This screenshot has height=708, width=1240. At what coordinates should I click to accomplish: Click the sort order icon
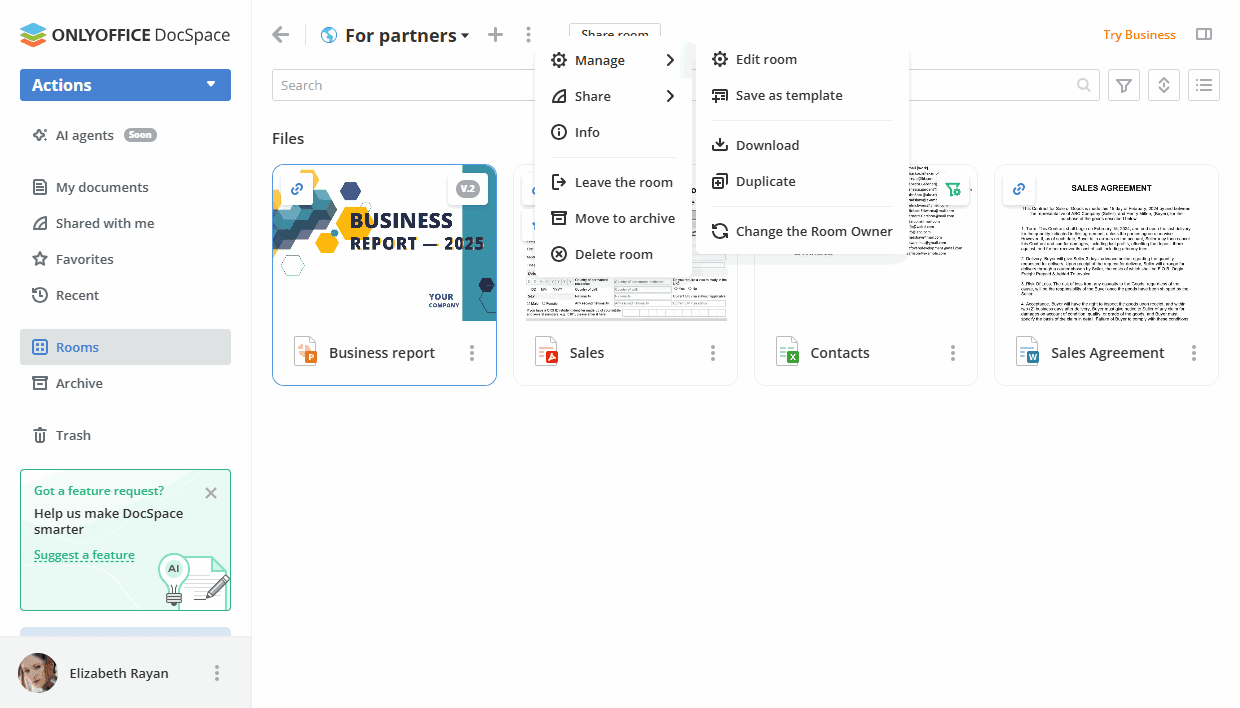(1164, 85)
